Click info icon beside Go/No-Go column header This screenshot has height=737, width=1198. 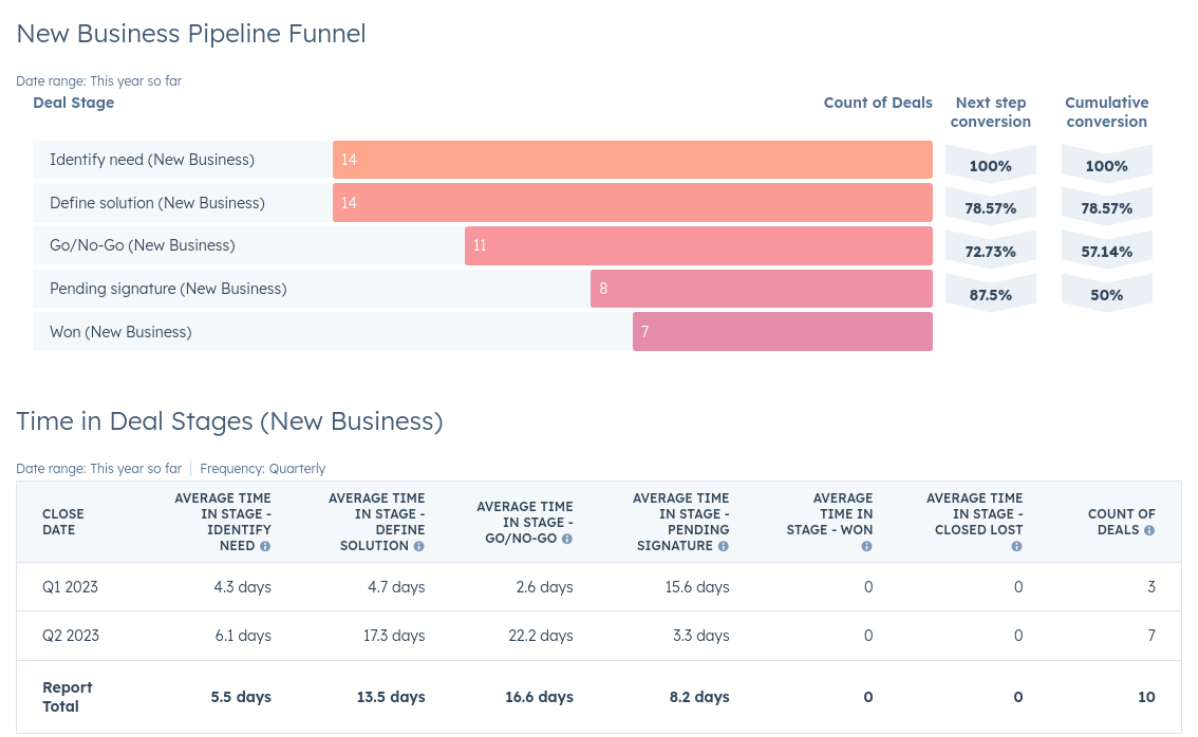coord(567,538)
